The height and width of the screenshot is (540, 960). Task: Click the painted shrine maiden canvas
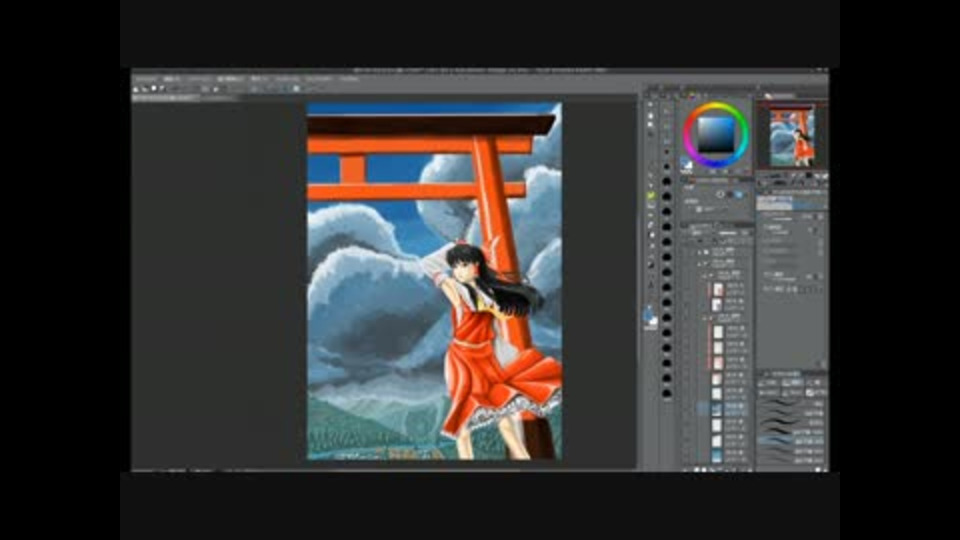[434, 281]
